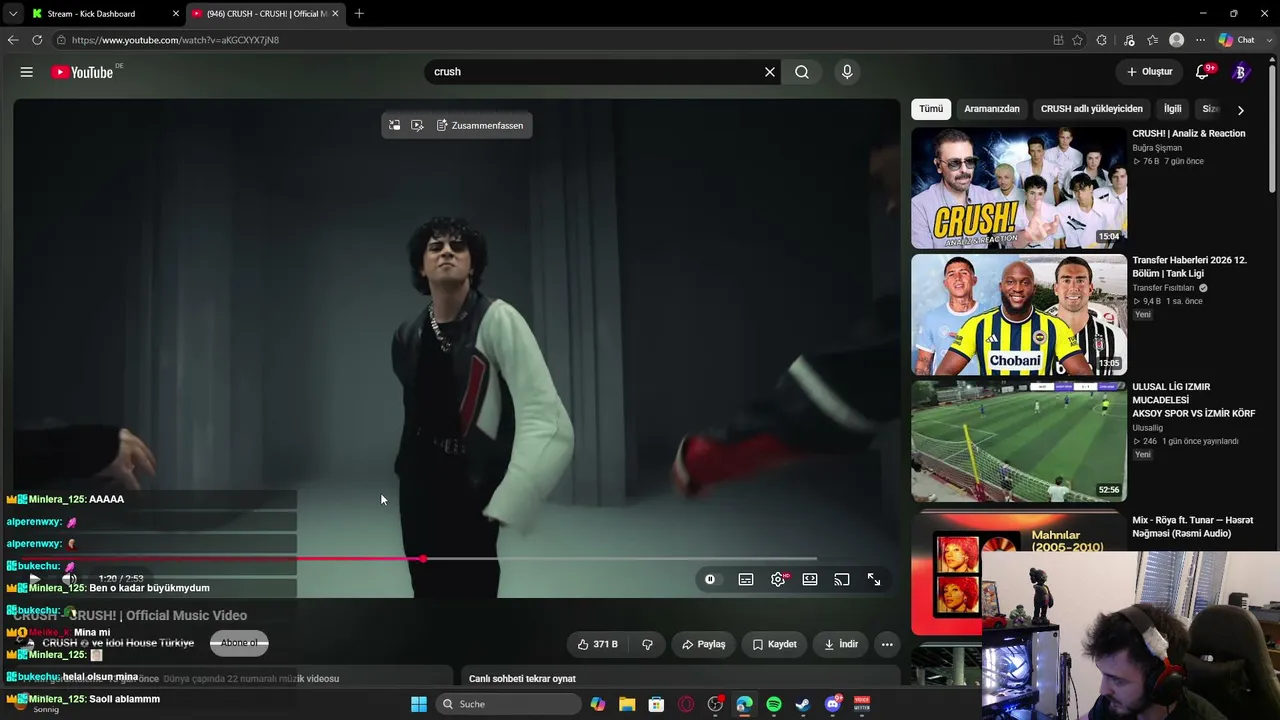Open the Windows Start menu
The image size is (1280, 720).
[419, 704]
